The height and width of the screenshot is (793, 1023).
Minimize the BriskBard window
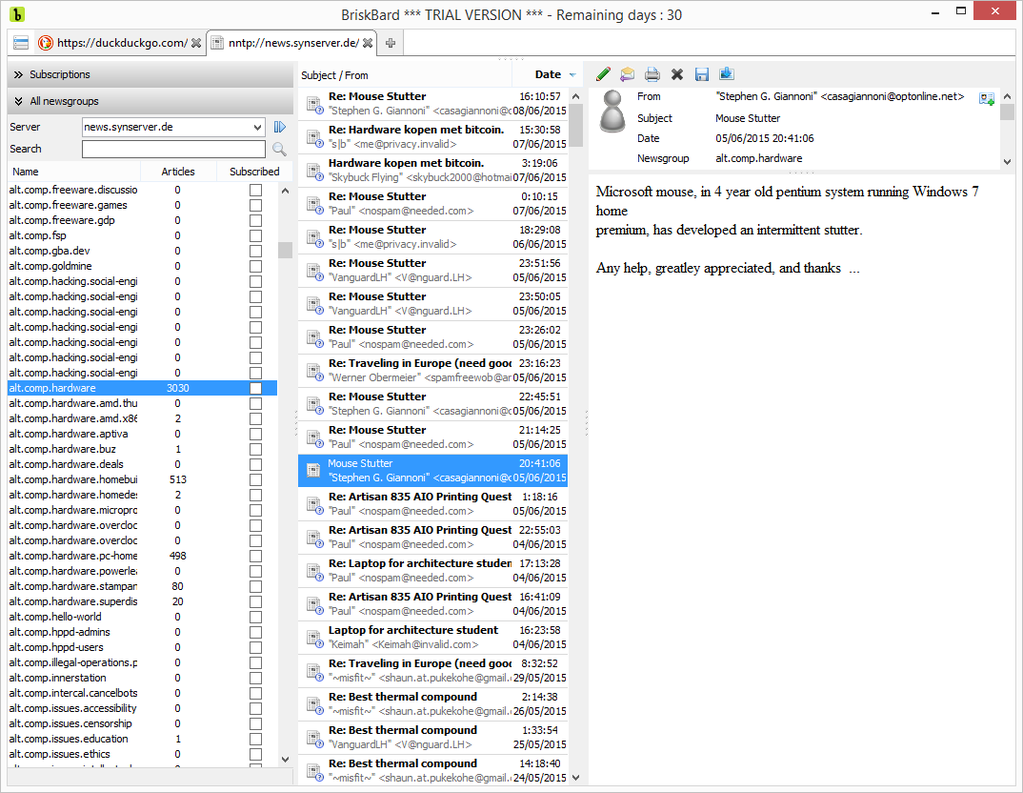(x=935, y=12)
